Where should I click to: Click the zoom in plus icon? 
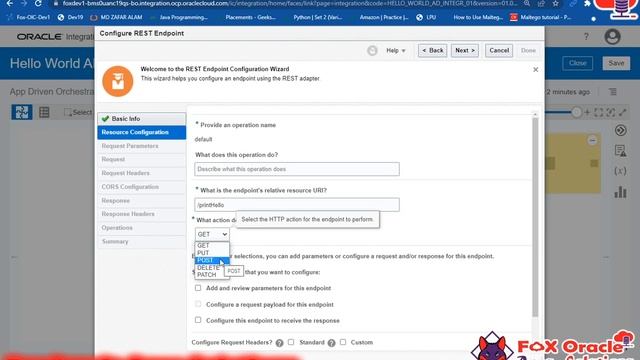tap(587, 112)
